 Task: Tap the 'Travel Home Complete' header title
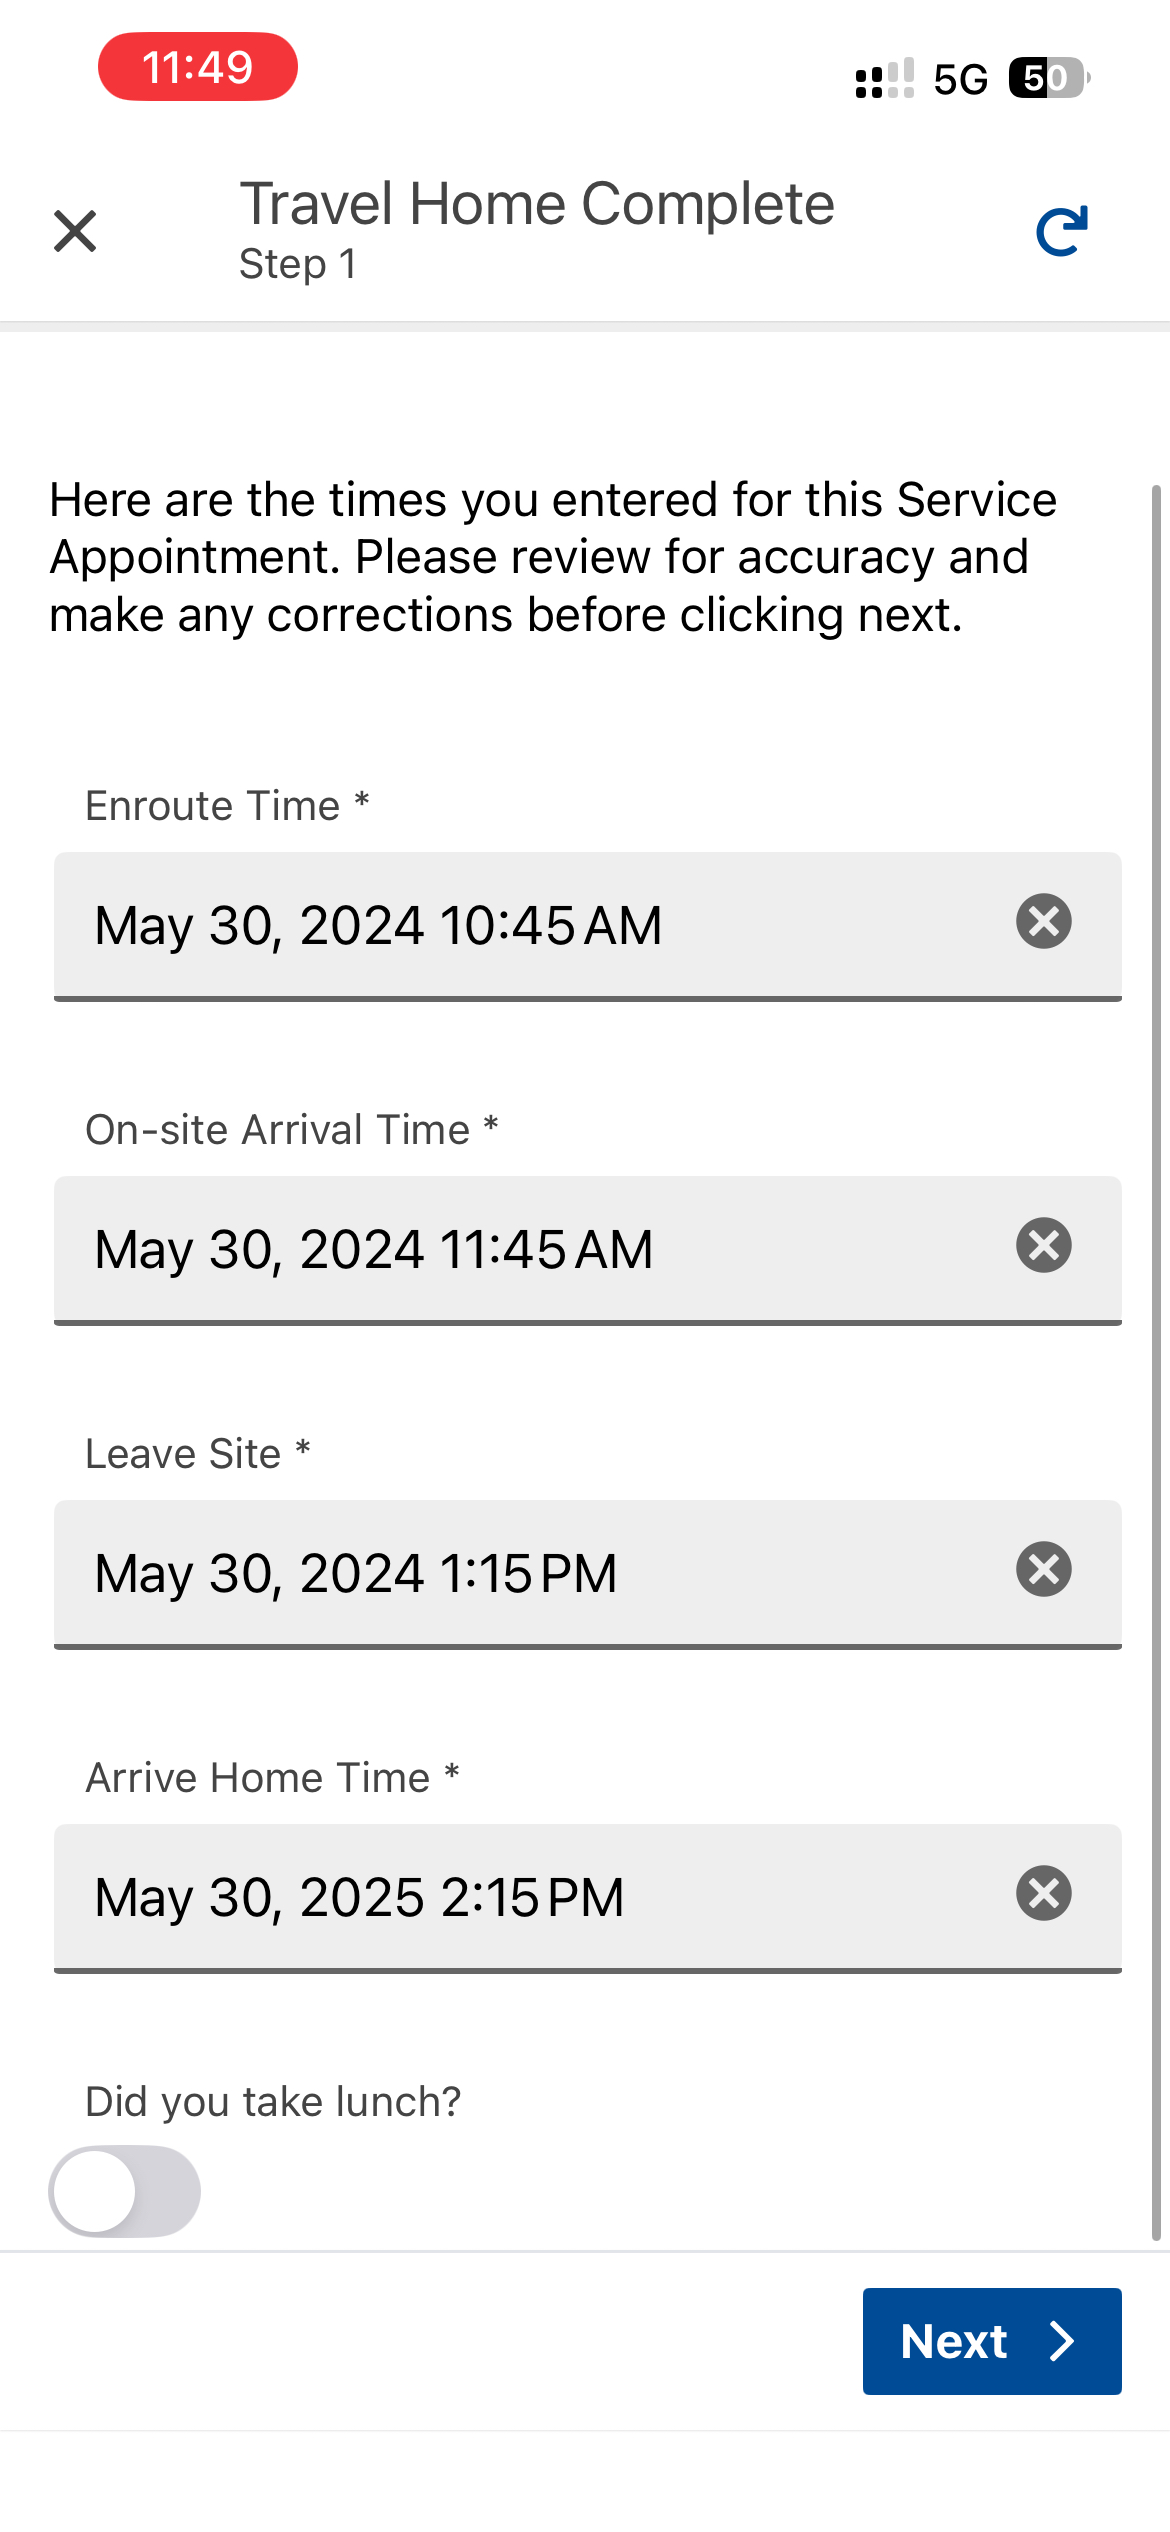coord(537,205)
